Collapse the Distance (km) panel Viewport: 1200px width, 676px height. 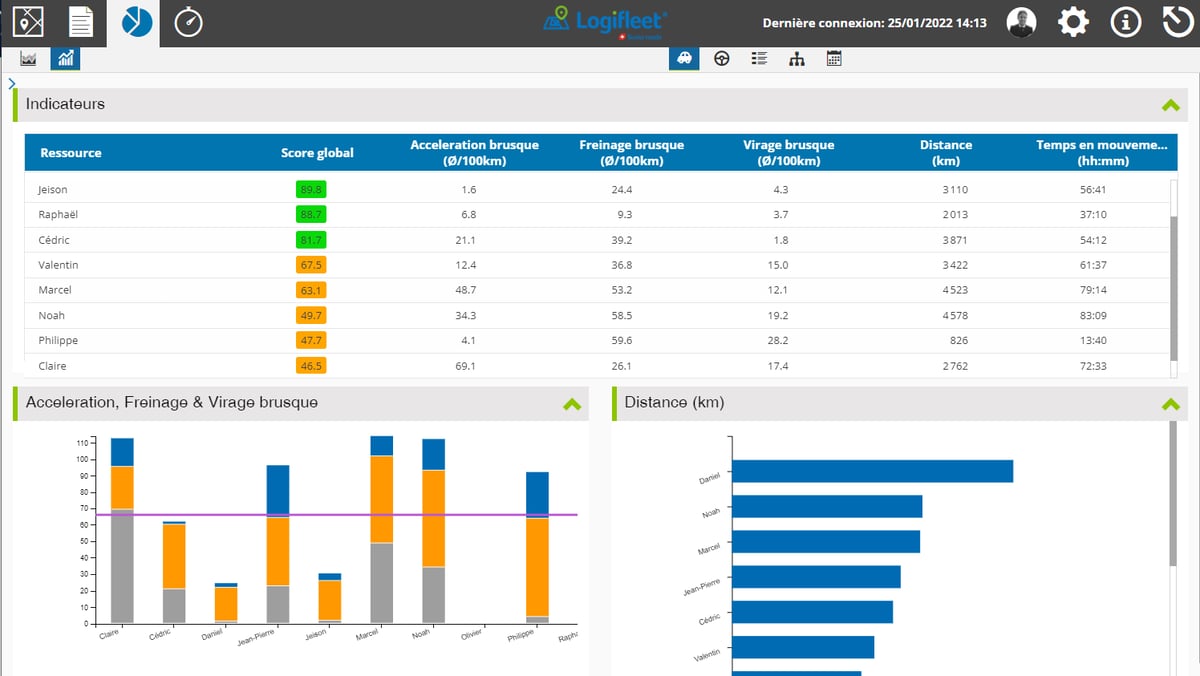1170,403
